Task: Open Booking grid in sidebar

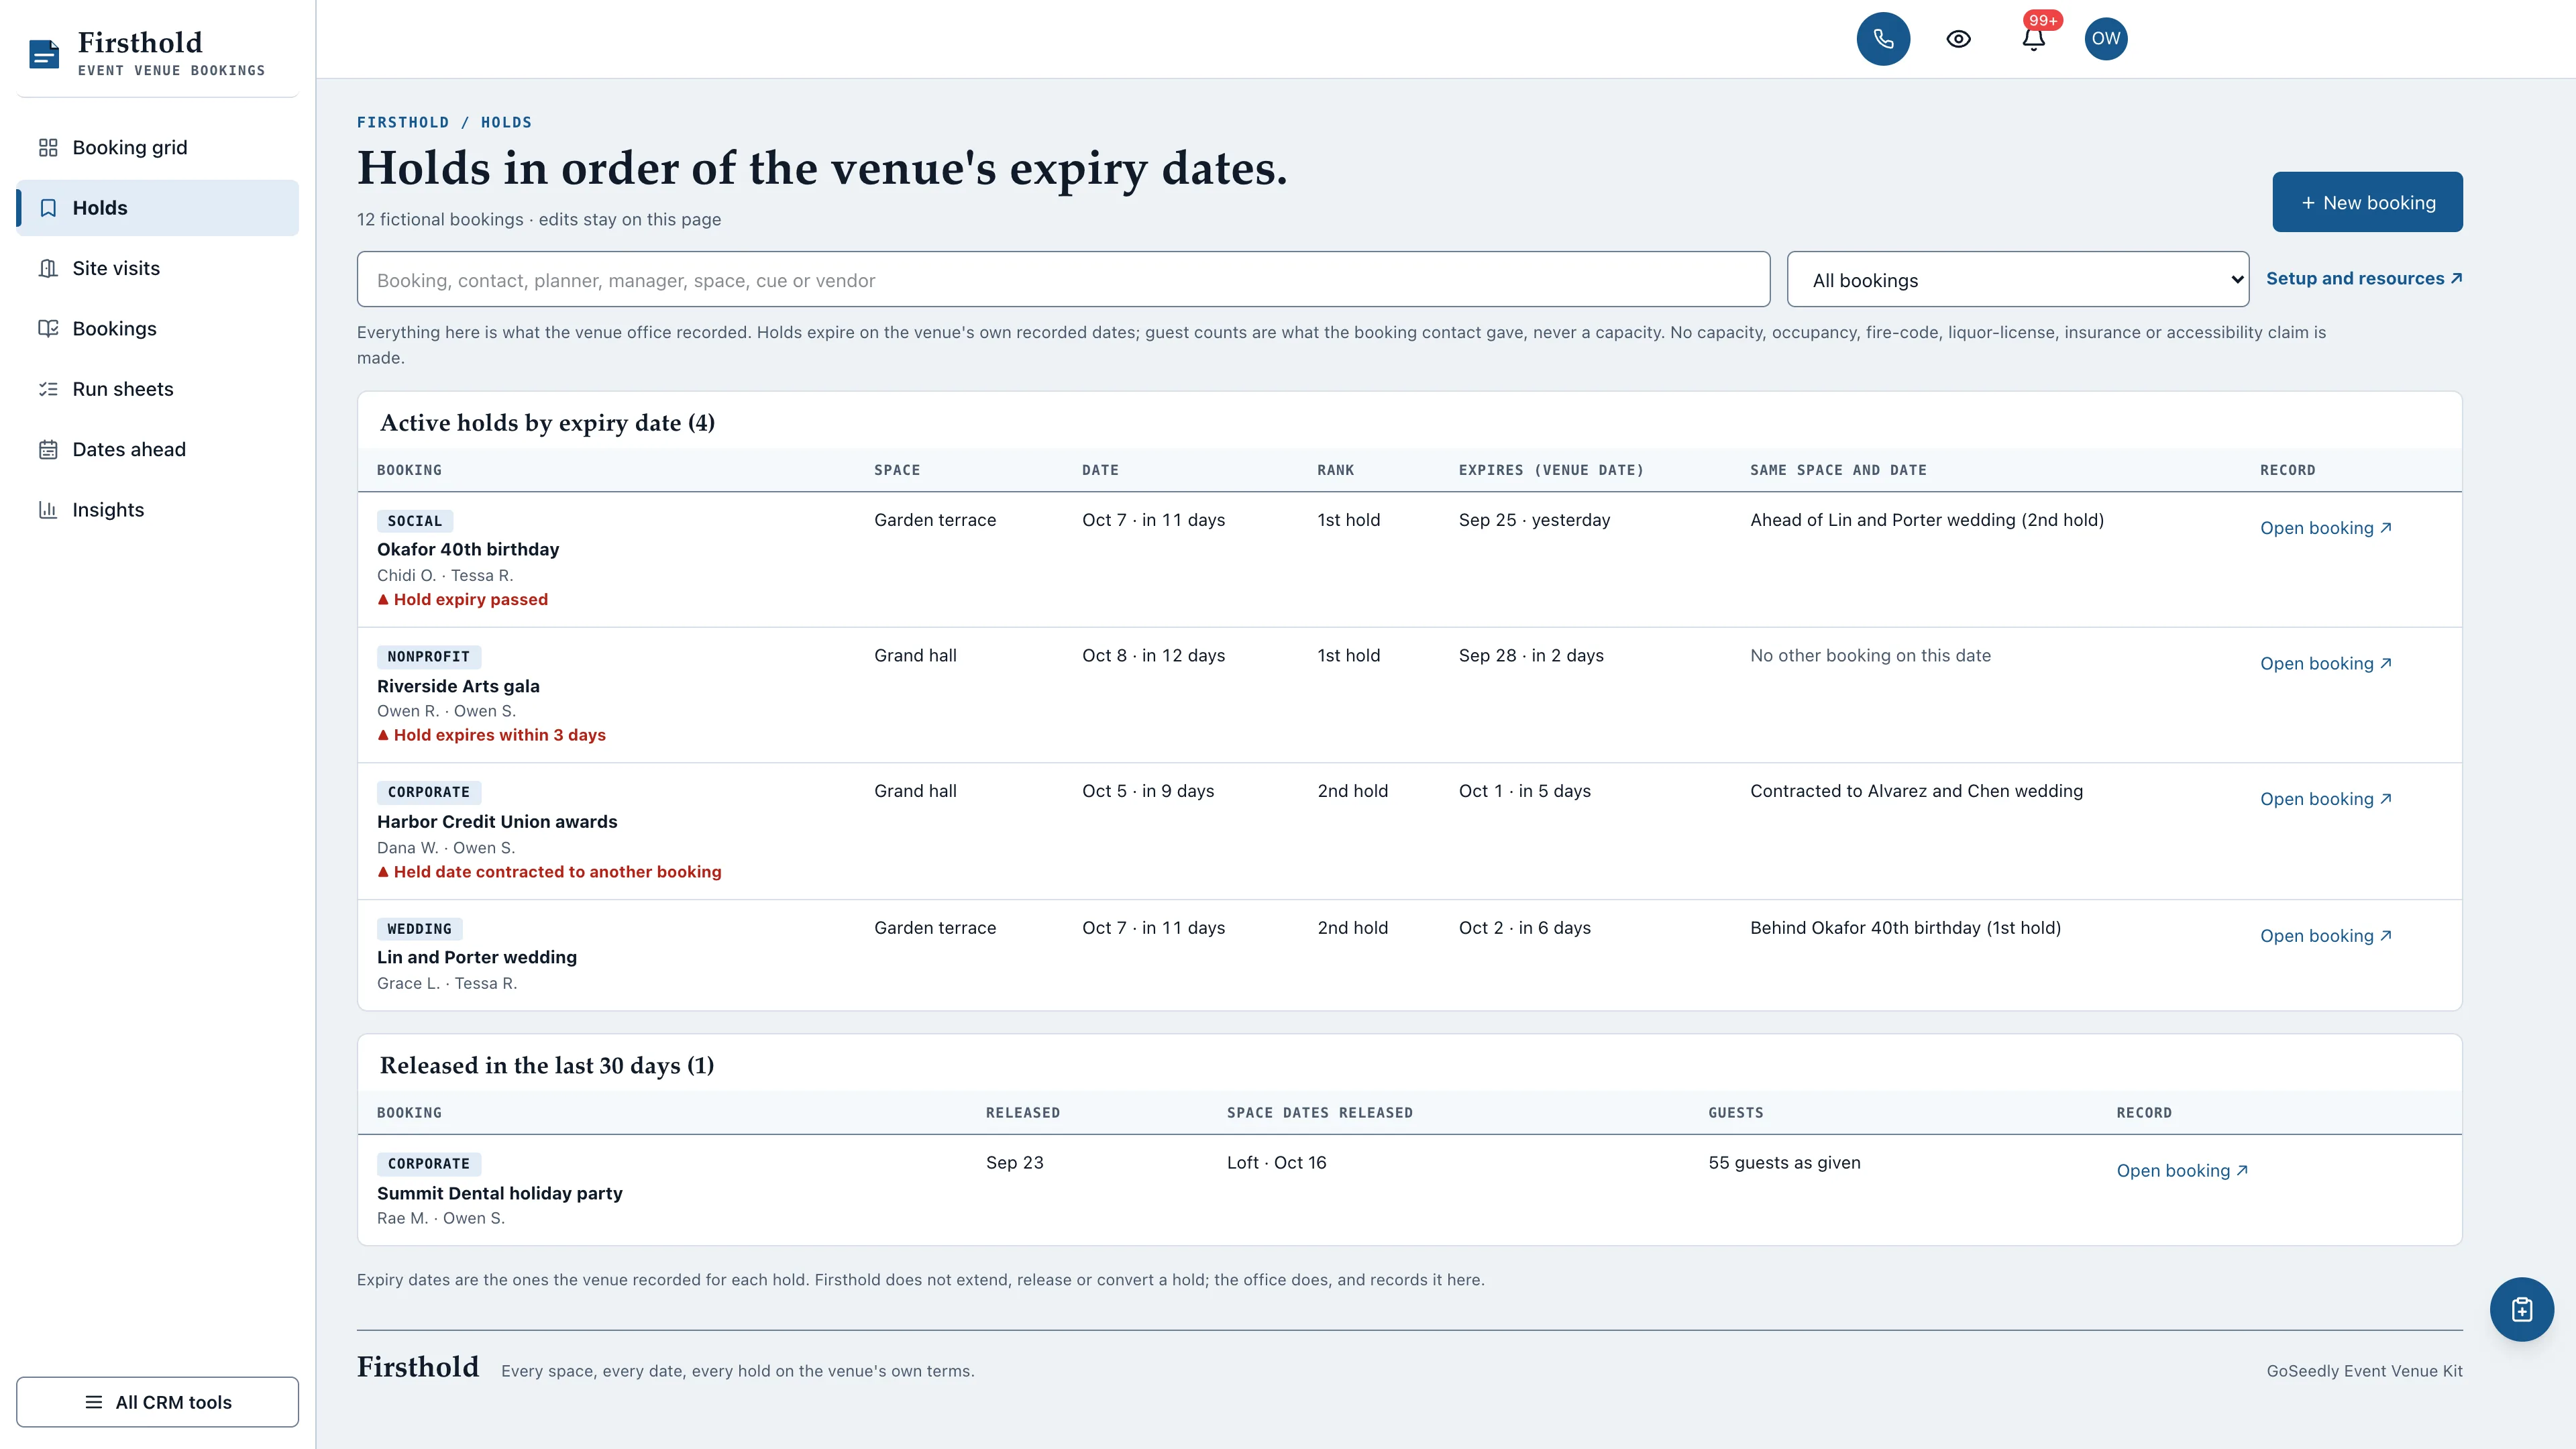Action: (x=157, y=148)
